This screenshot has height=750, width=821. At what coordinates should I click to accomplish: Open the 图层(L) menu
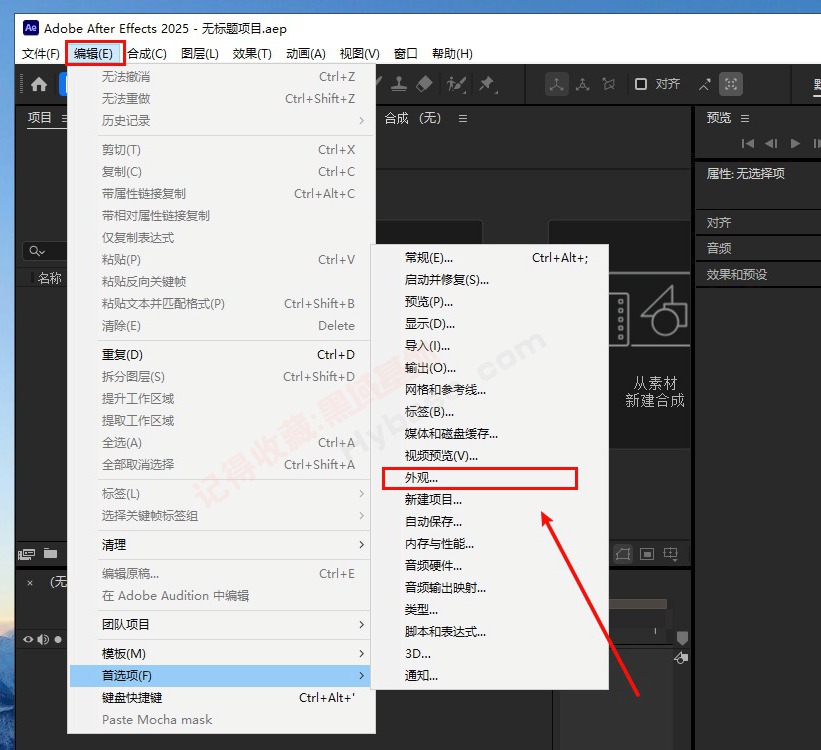click(199, 53)
